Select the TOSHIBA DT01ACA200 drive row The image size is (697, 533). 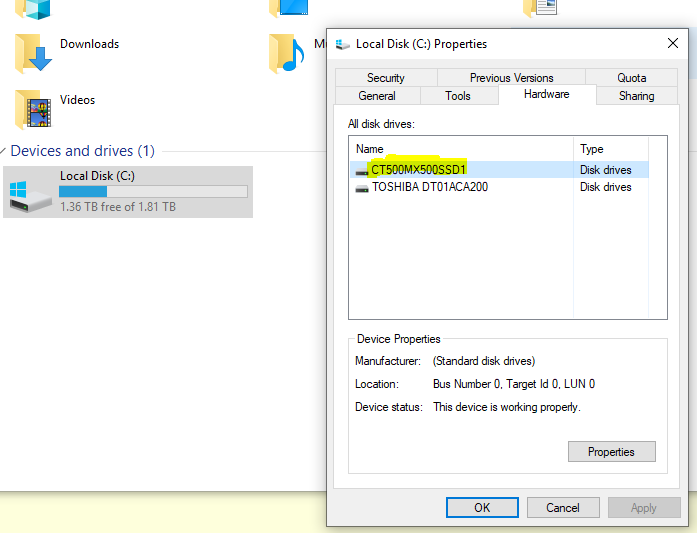[x=499, y=187]
